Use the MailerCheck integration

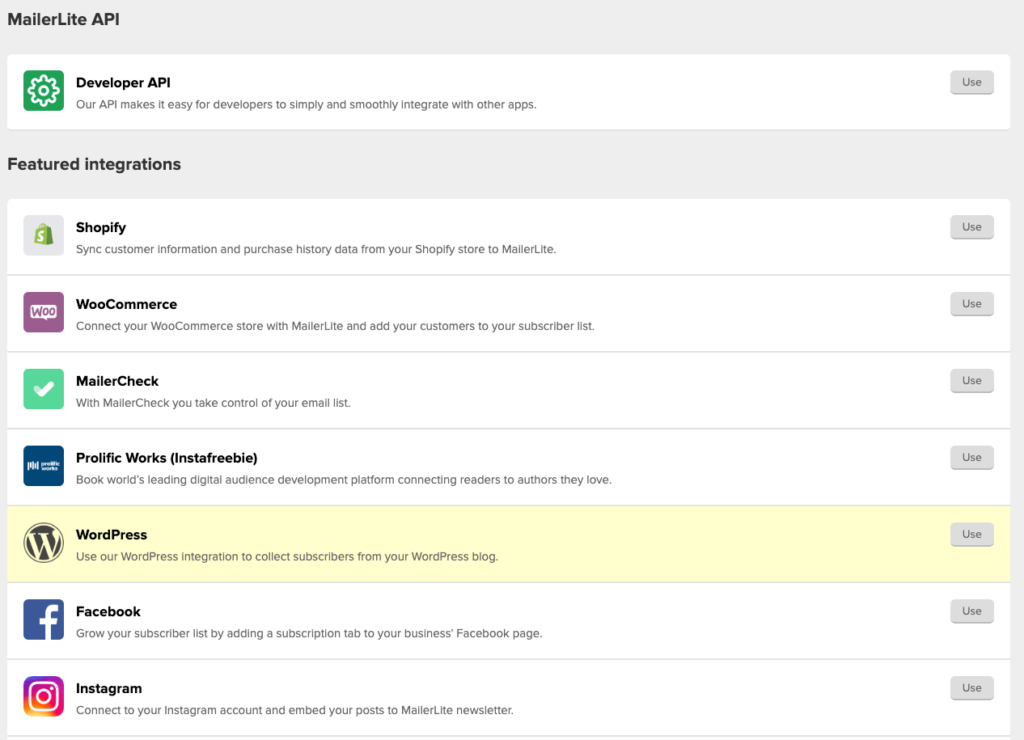point(971,380)
